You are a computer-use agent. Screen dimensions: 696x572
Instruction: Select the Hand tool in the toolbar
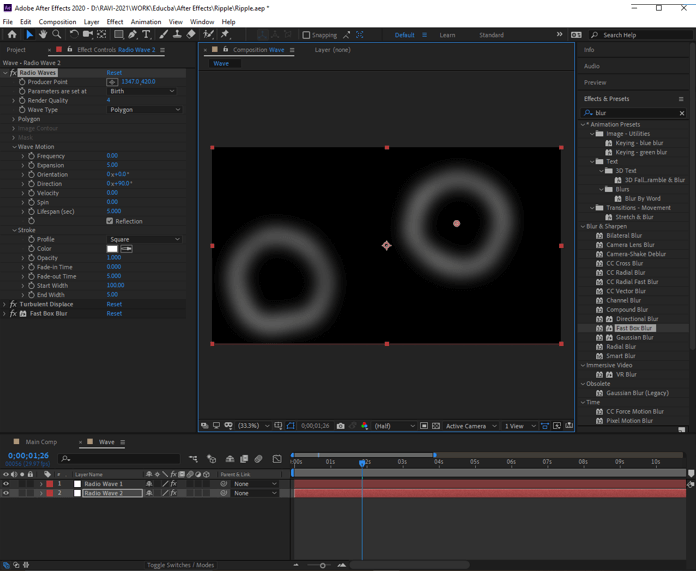(43, 35)
